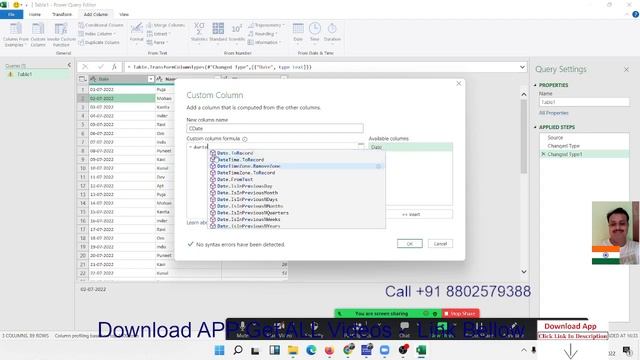Click the Statistics ribbon icon
The image size is (640, 360).
[199, 33]
